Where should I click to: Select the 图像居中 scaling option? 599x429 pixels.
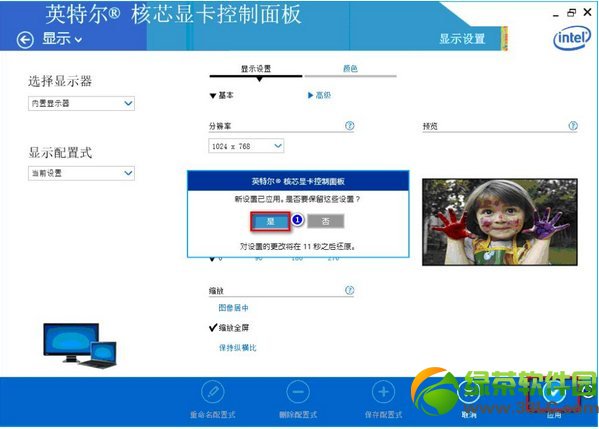233,308
